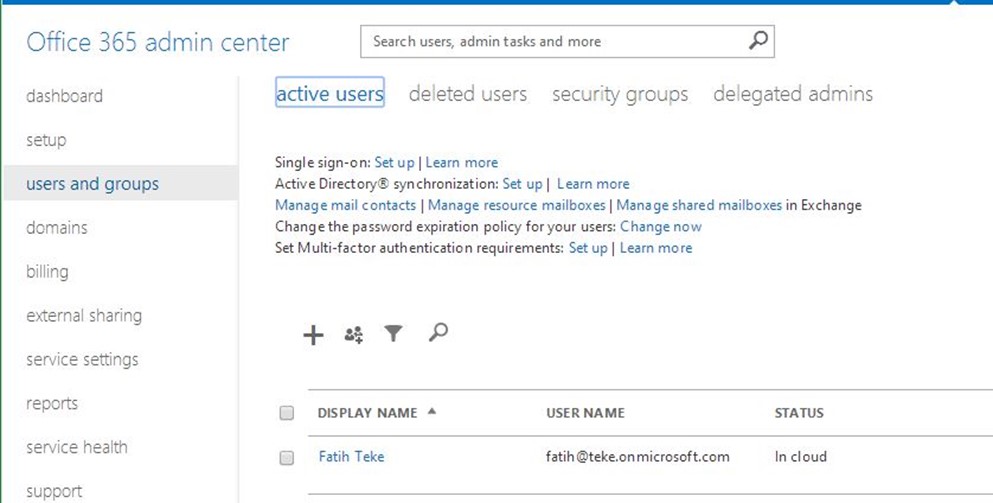The height and width of the screenshot is (503, 993).
Task: Click the In cloud status cell
Action: click(800, 457)
